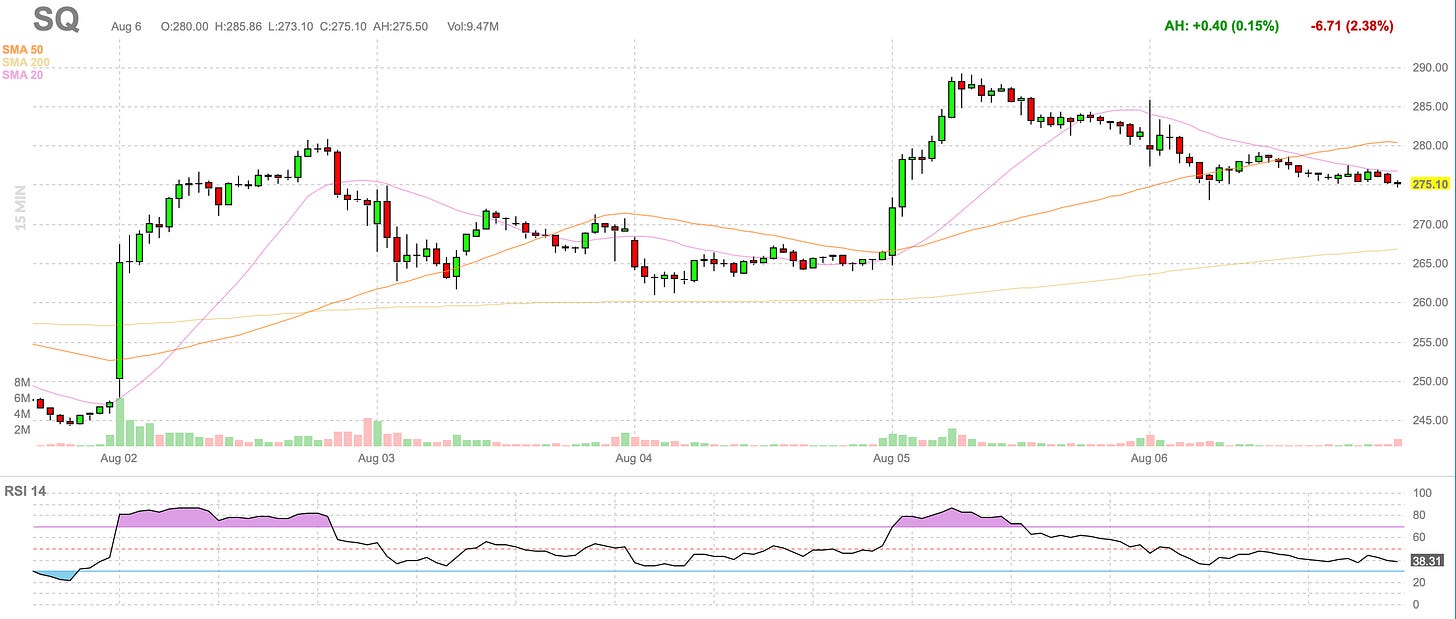The image size is (1456, 619).
Task: Click the SQ ticker symbol
Action: (x=56, y=19)
